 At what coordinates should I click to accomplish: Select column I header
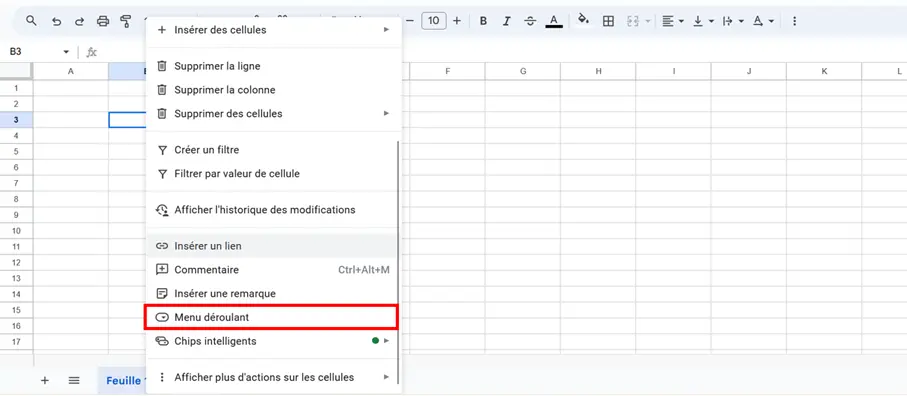[x=674, y=71]
